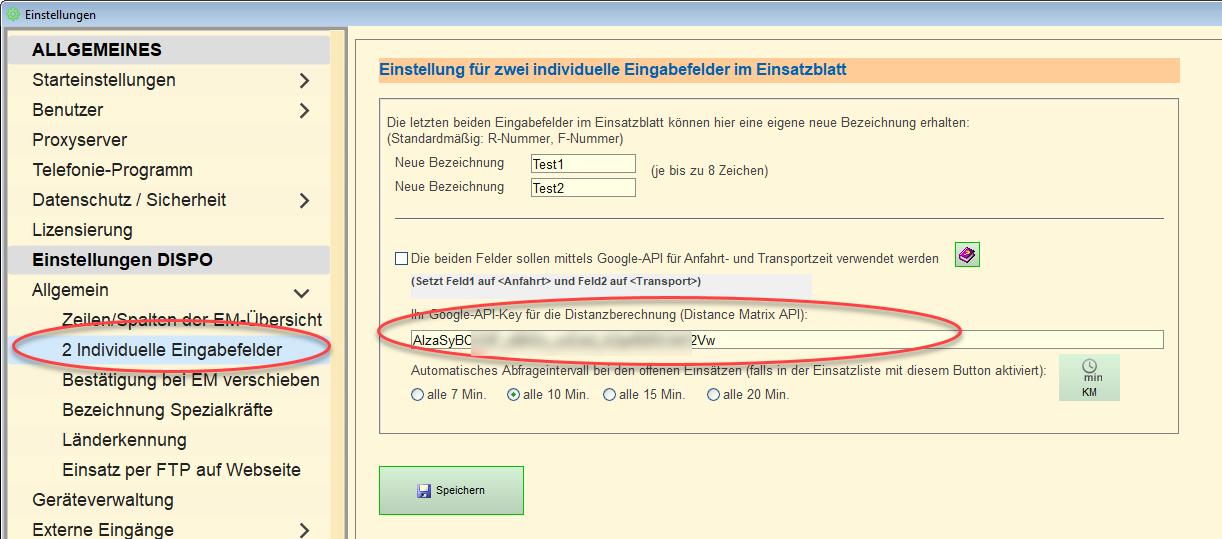Click the purple book help icon
This screenshot has height=539, width=1222.
(x=967, y=256)
